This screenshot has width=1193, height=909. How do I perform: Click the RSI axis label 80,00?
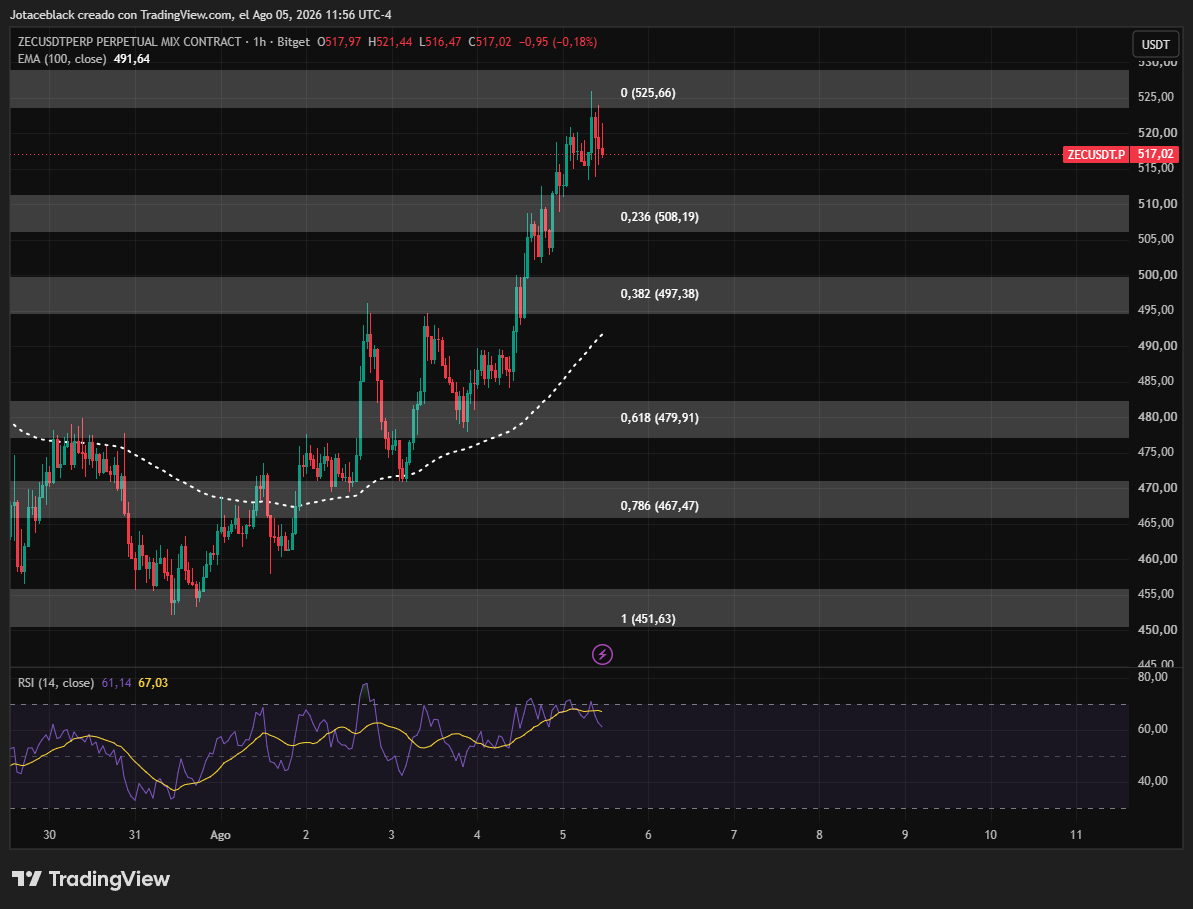point(1151,677)
